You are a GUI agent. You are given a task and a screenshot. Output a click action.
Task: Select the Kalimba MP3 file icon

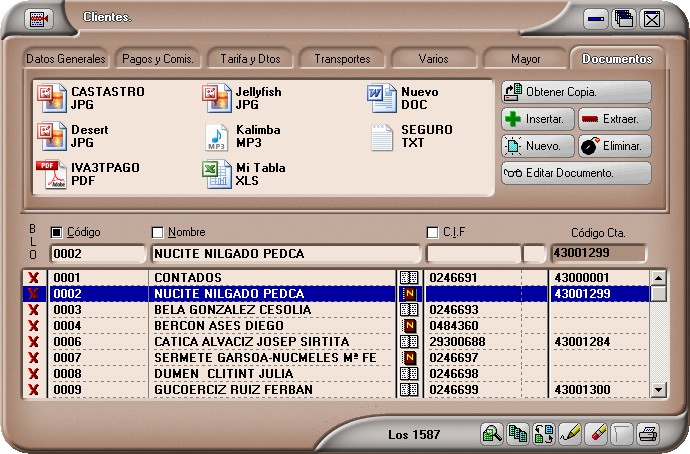pyautogui.click(x=217, y=136)
